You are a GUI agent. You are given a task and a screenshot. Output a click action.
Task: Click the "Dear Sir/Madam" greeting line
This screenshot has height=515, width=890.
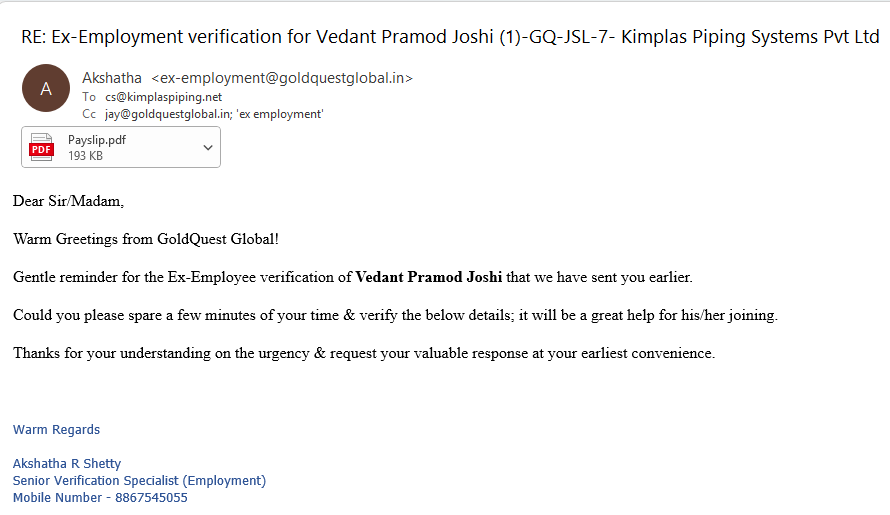tap(68, 201)
